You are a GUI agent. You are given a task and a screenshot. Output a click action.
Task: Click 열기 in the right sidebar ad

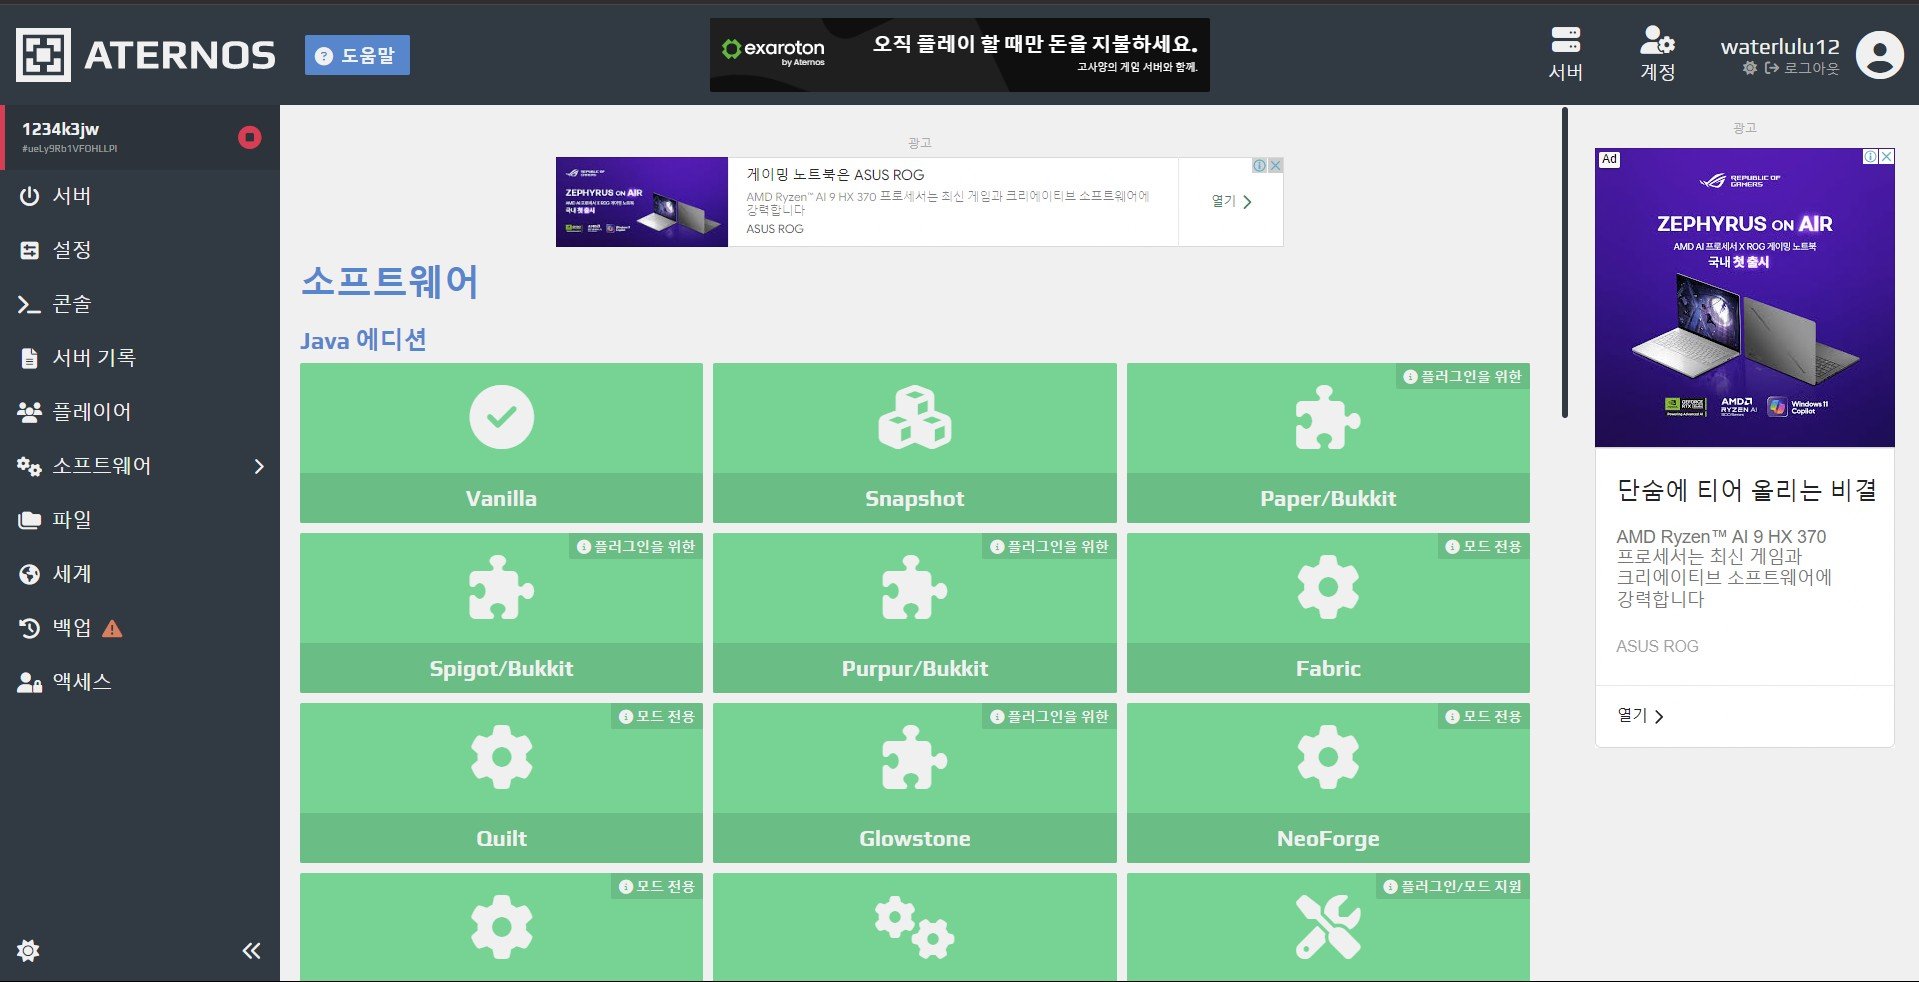pyautogui.click(x=1640, y=716)
